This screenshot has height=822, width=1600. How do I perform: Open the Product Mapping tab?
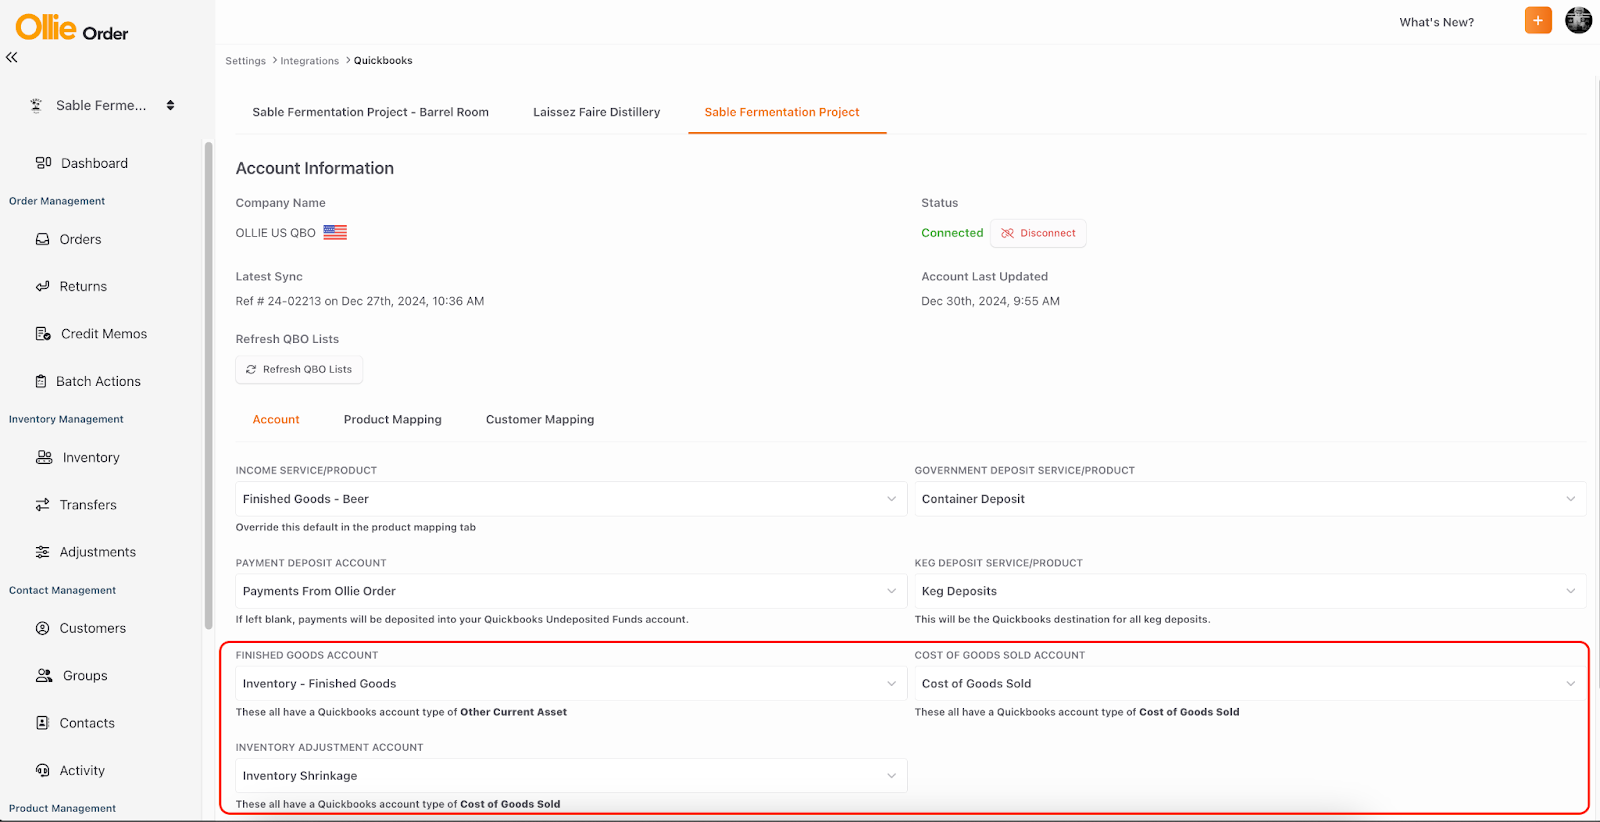point(392,419)
